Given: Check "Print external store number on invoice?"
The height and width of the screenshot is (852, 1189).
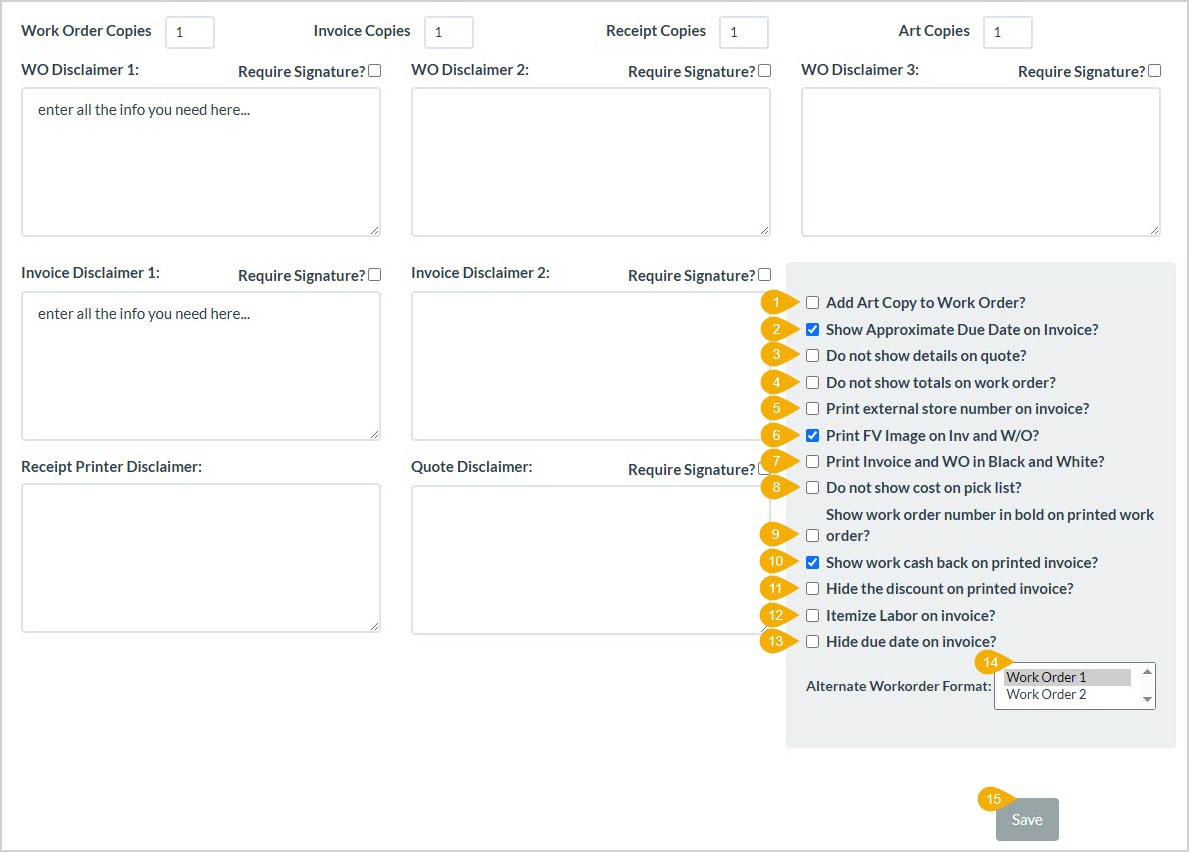Looking at the screenshot, I should pos(813,408).
